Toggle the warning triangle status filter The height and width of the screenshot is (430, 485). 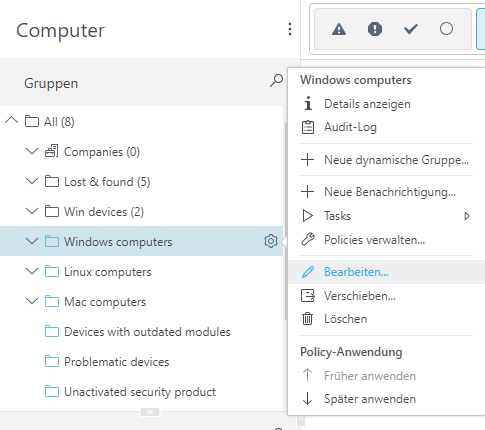[x=339, y=29]
